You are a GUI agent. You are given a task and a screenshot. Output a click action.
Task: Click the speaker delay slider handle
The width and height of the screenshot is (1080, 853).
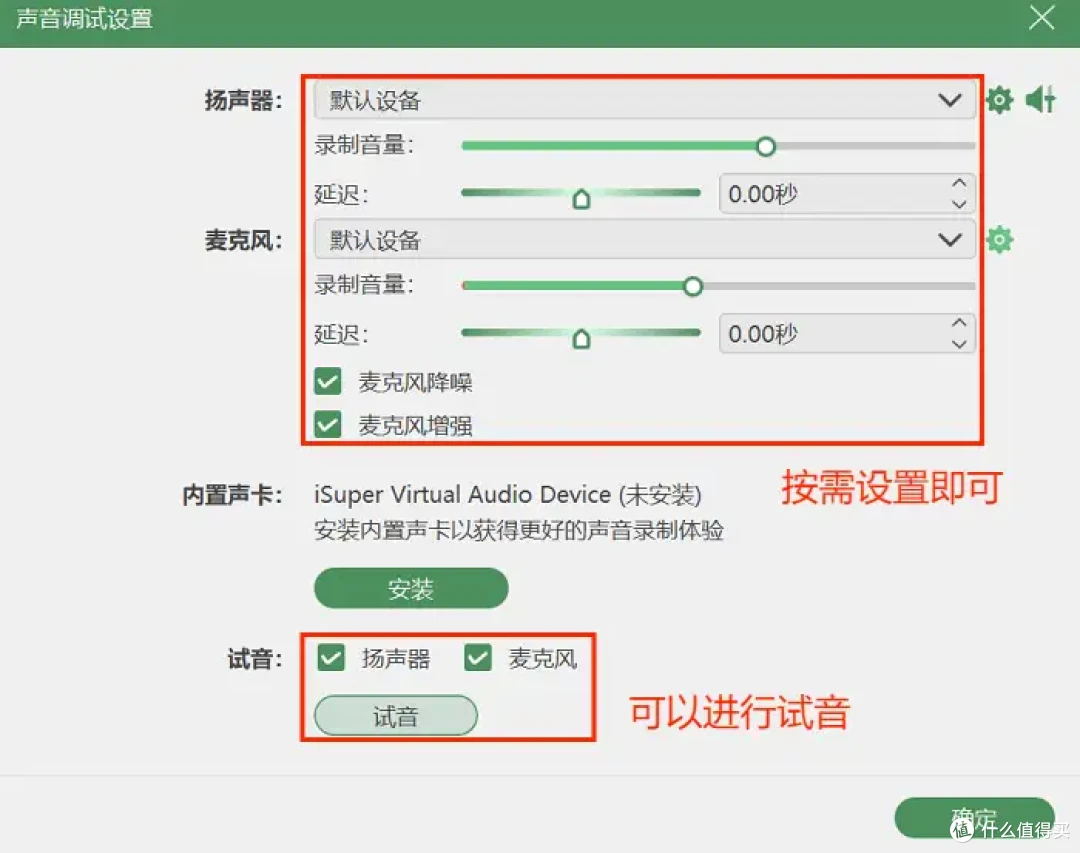tap(581, 199)
